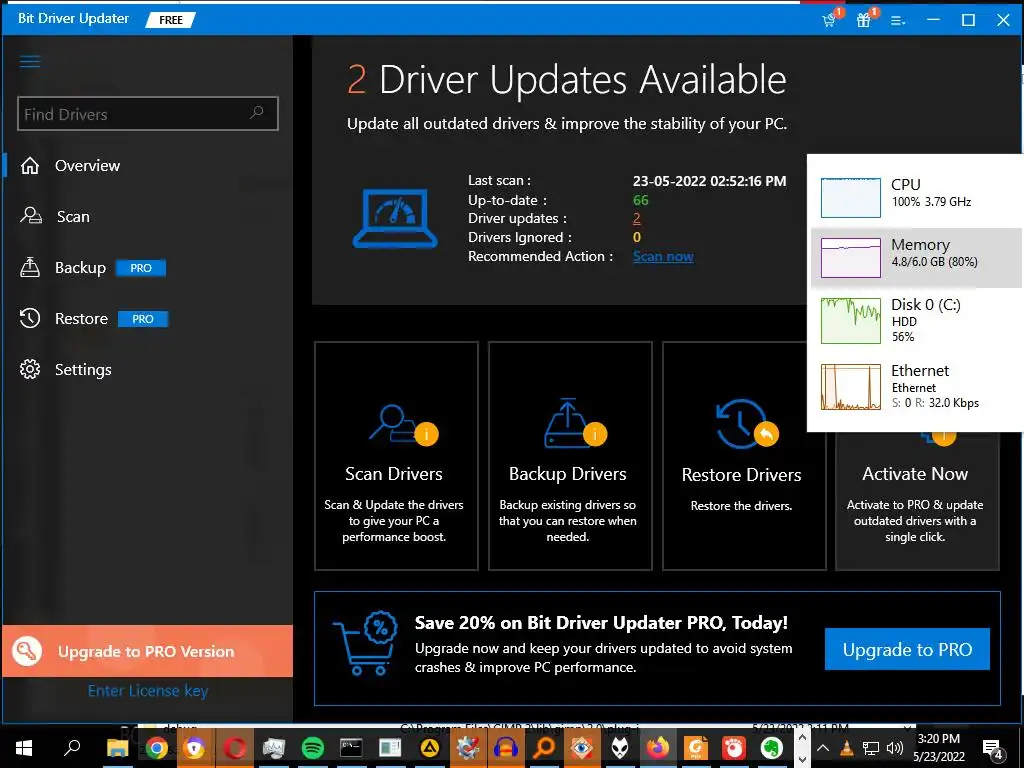This screenshot has height=768, width=1024.
Task: Select the Memory performance entry
Action: 916,258
